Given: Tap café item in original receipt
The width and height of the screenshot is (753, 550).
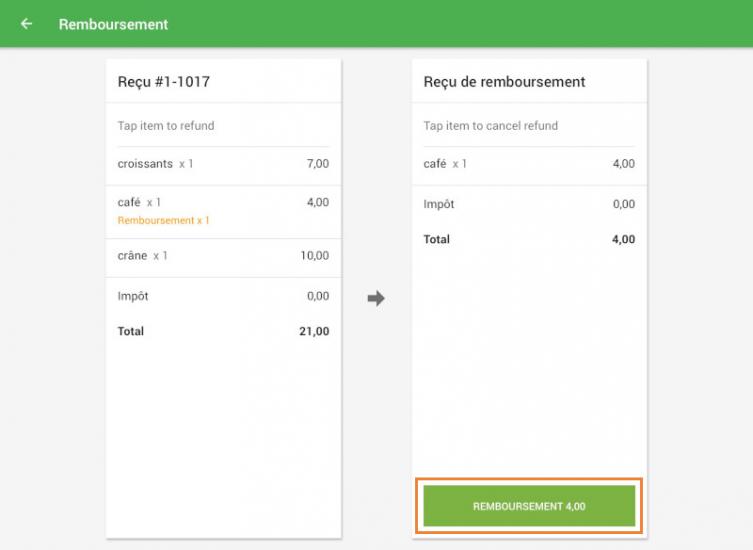Looking at the screenshot, I should [223, 211].
